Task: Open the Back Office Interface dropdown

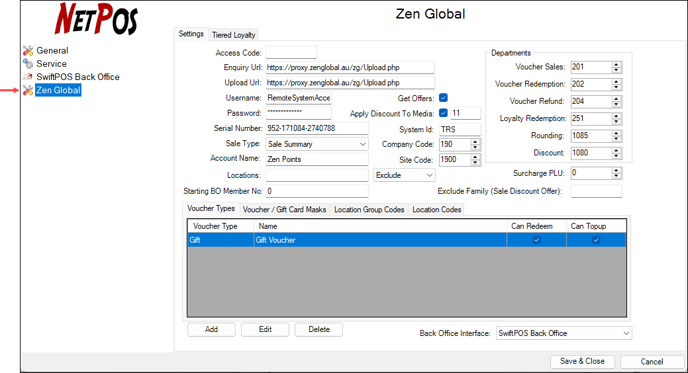Action: (564, 333)
